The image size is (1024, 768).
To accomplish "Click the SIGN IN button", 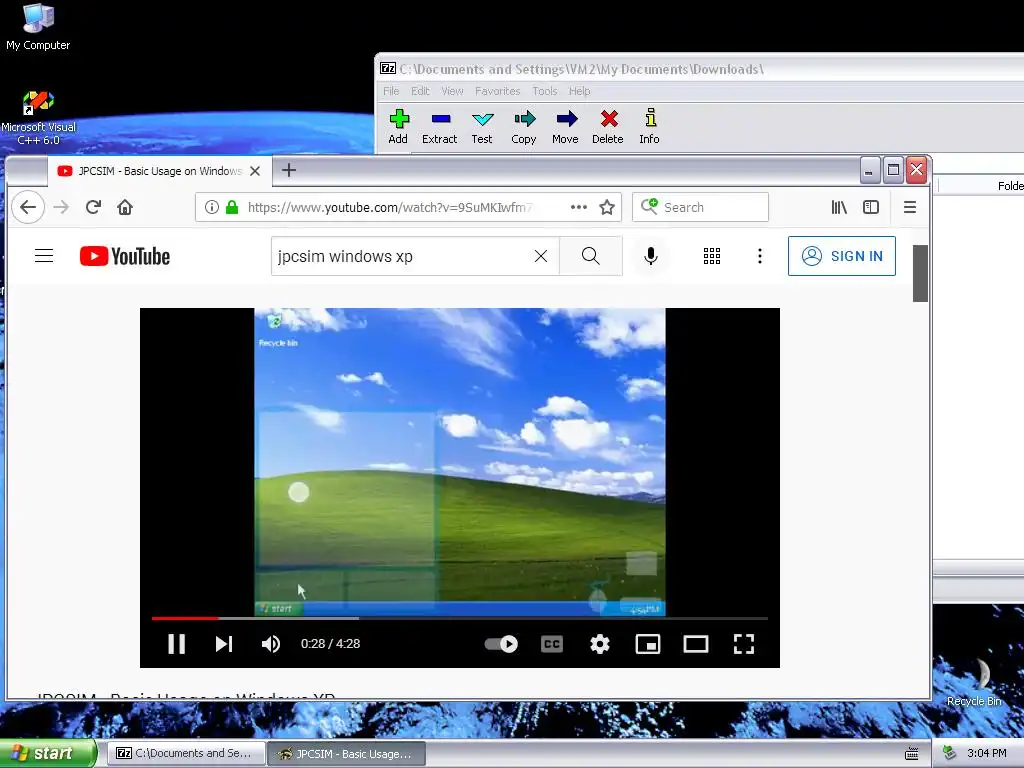I will [x=842, y=256].
